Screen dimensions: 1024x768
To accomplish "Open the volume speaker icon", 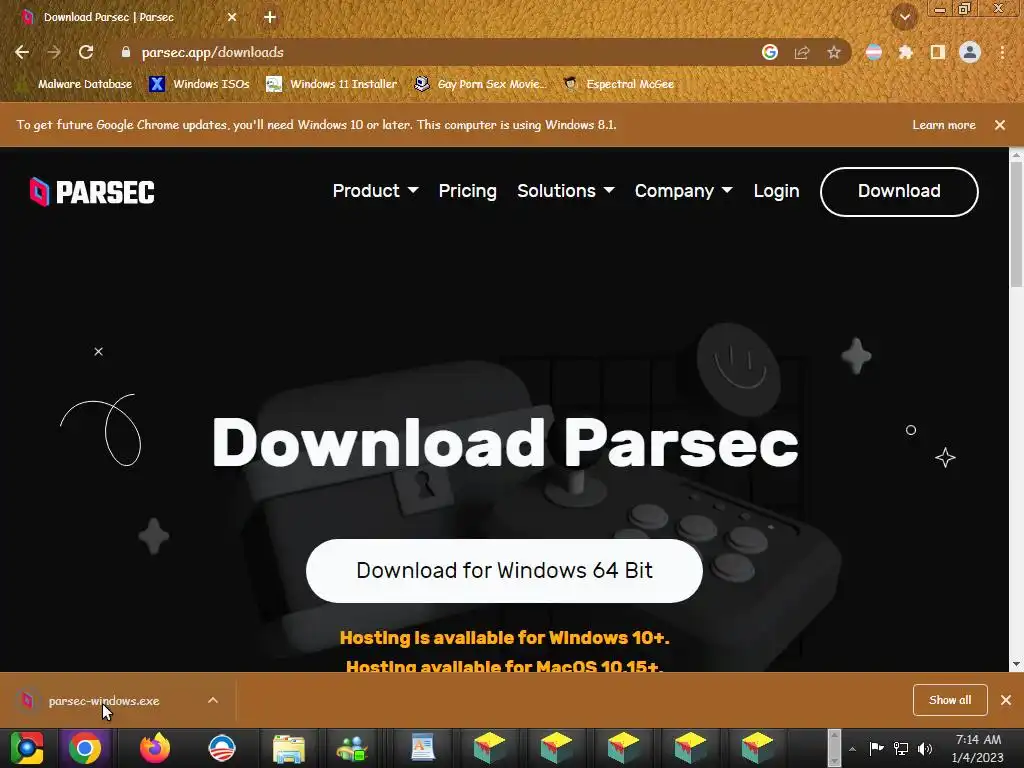I will [925, 748].
